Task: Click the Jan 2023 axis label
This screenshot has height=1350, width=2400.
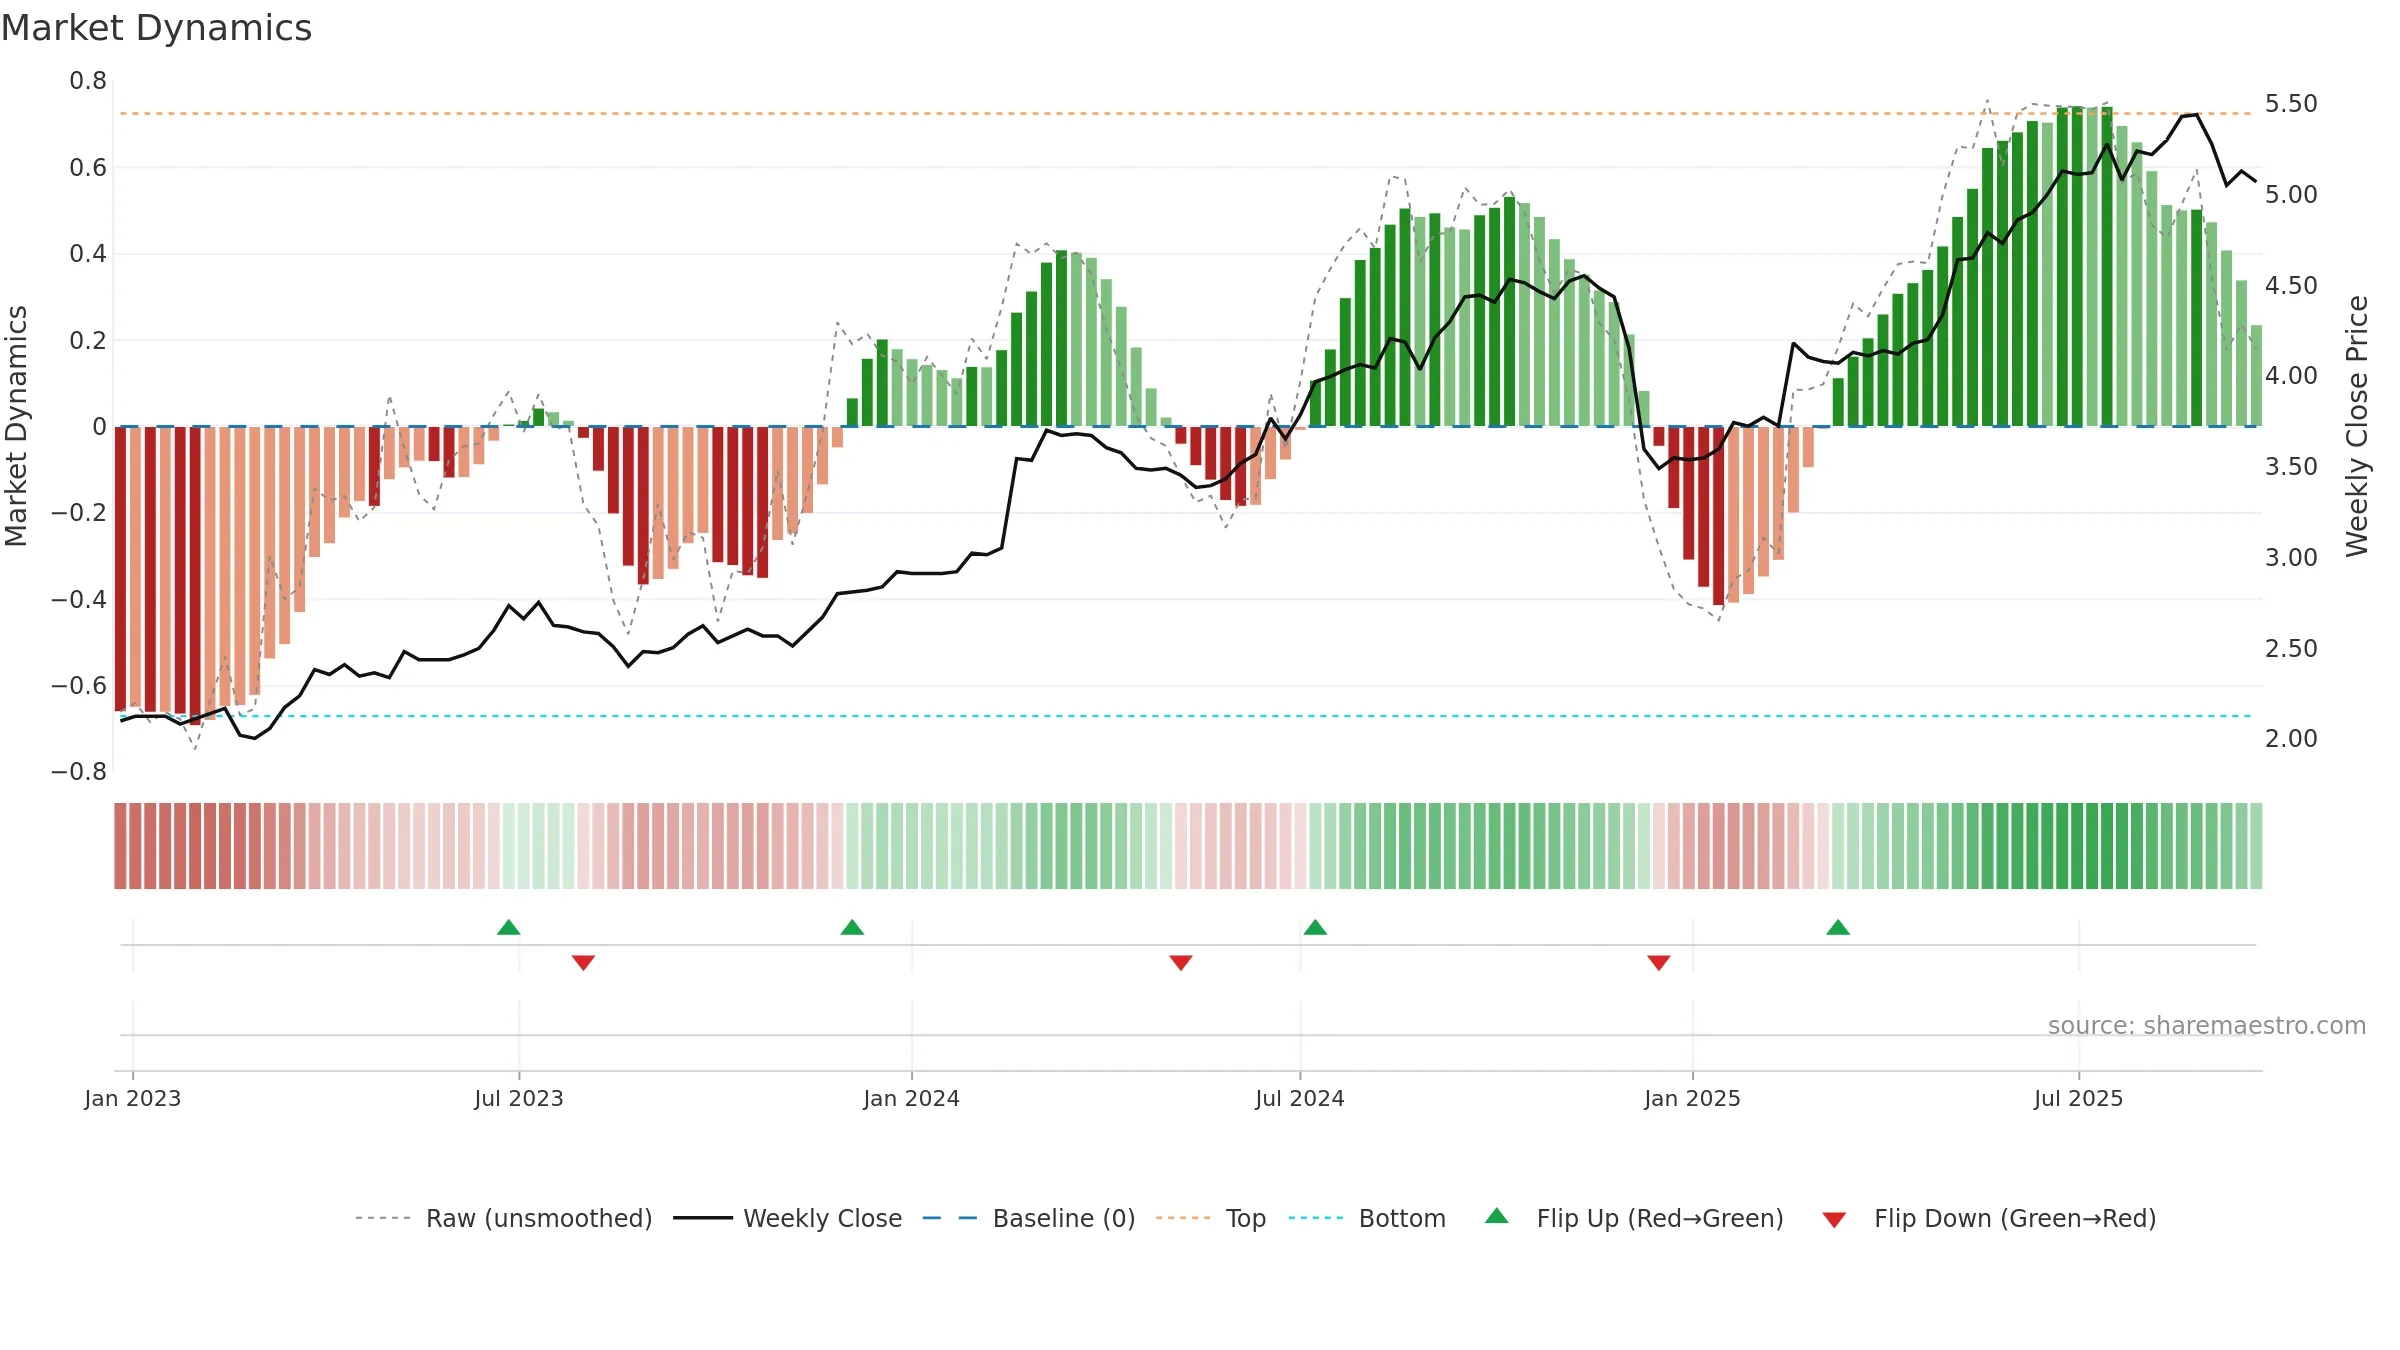Action: [x=133, y=1098]
